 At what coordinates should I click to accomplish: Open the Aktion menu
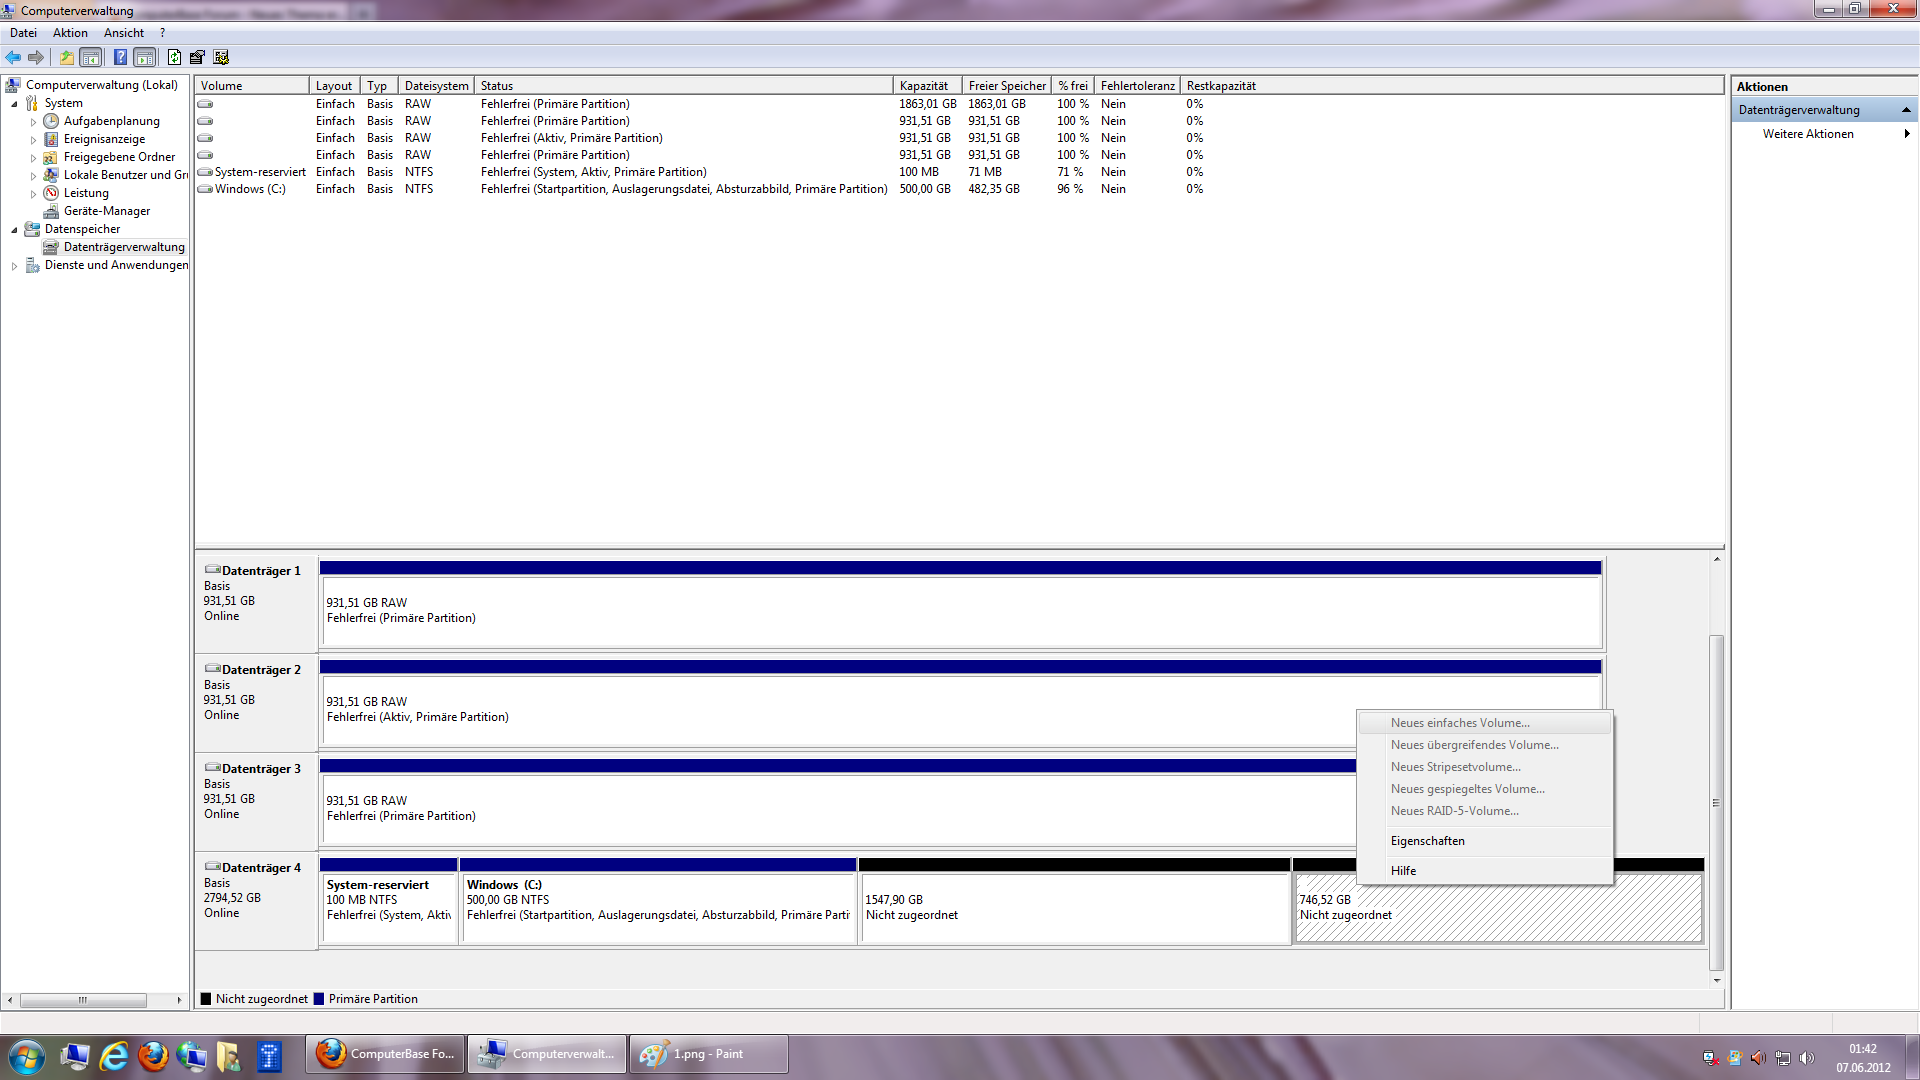pos(70,33)
